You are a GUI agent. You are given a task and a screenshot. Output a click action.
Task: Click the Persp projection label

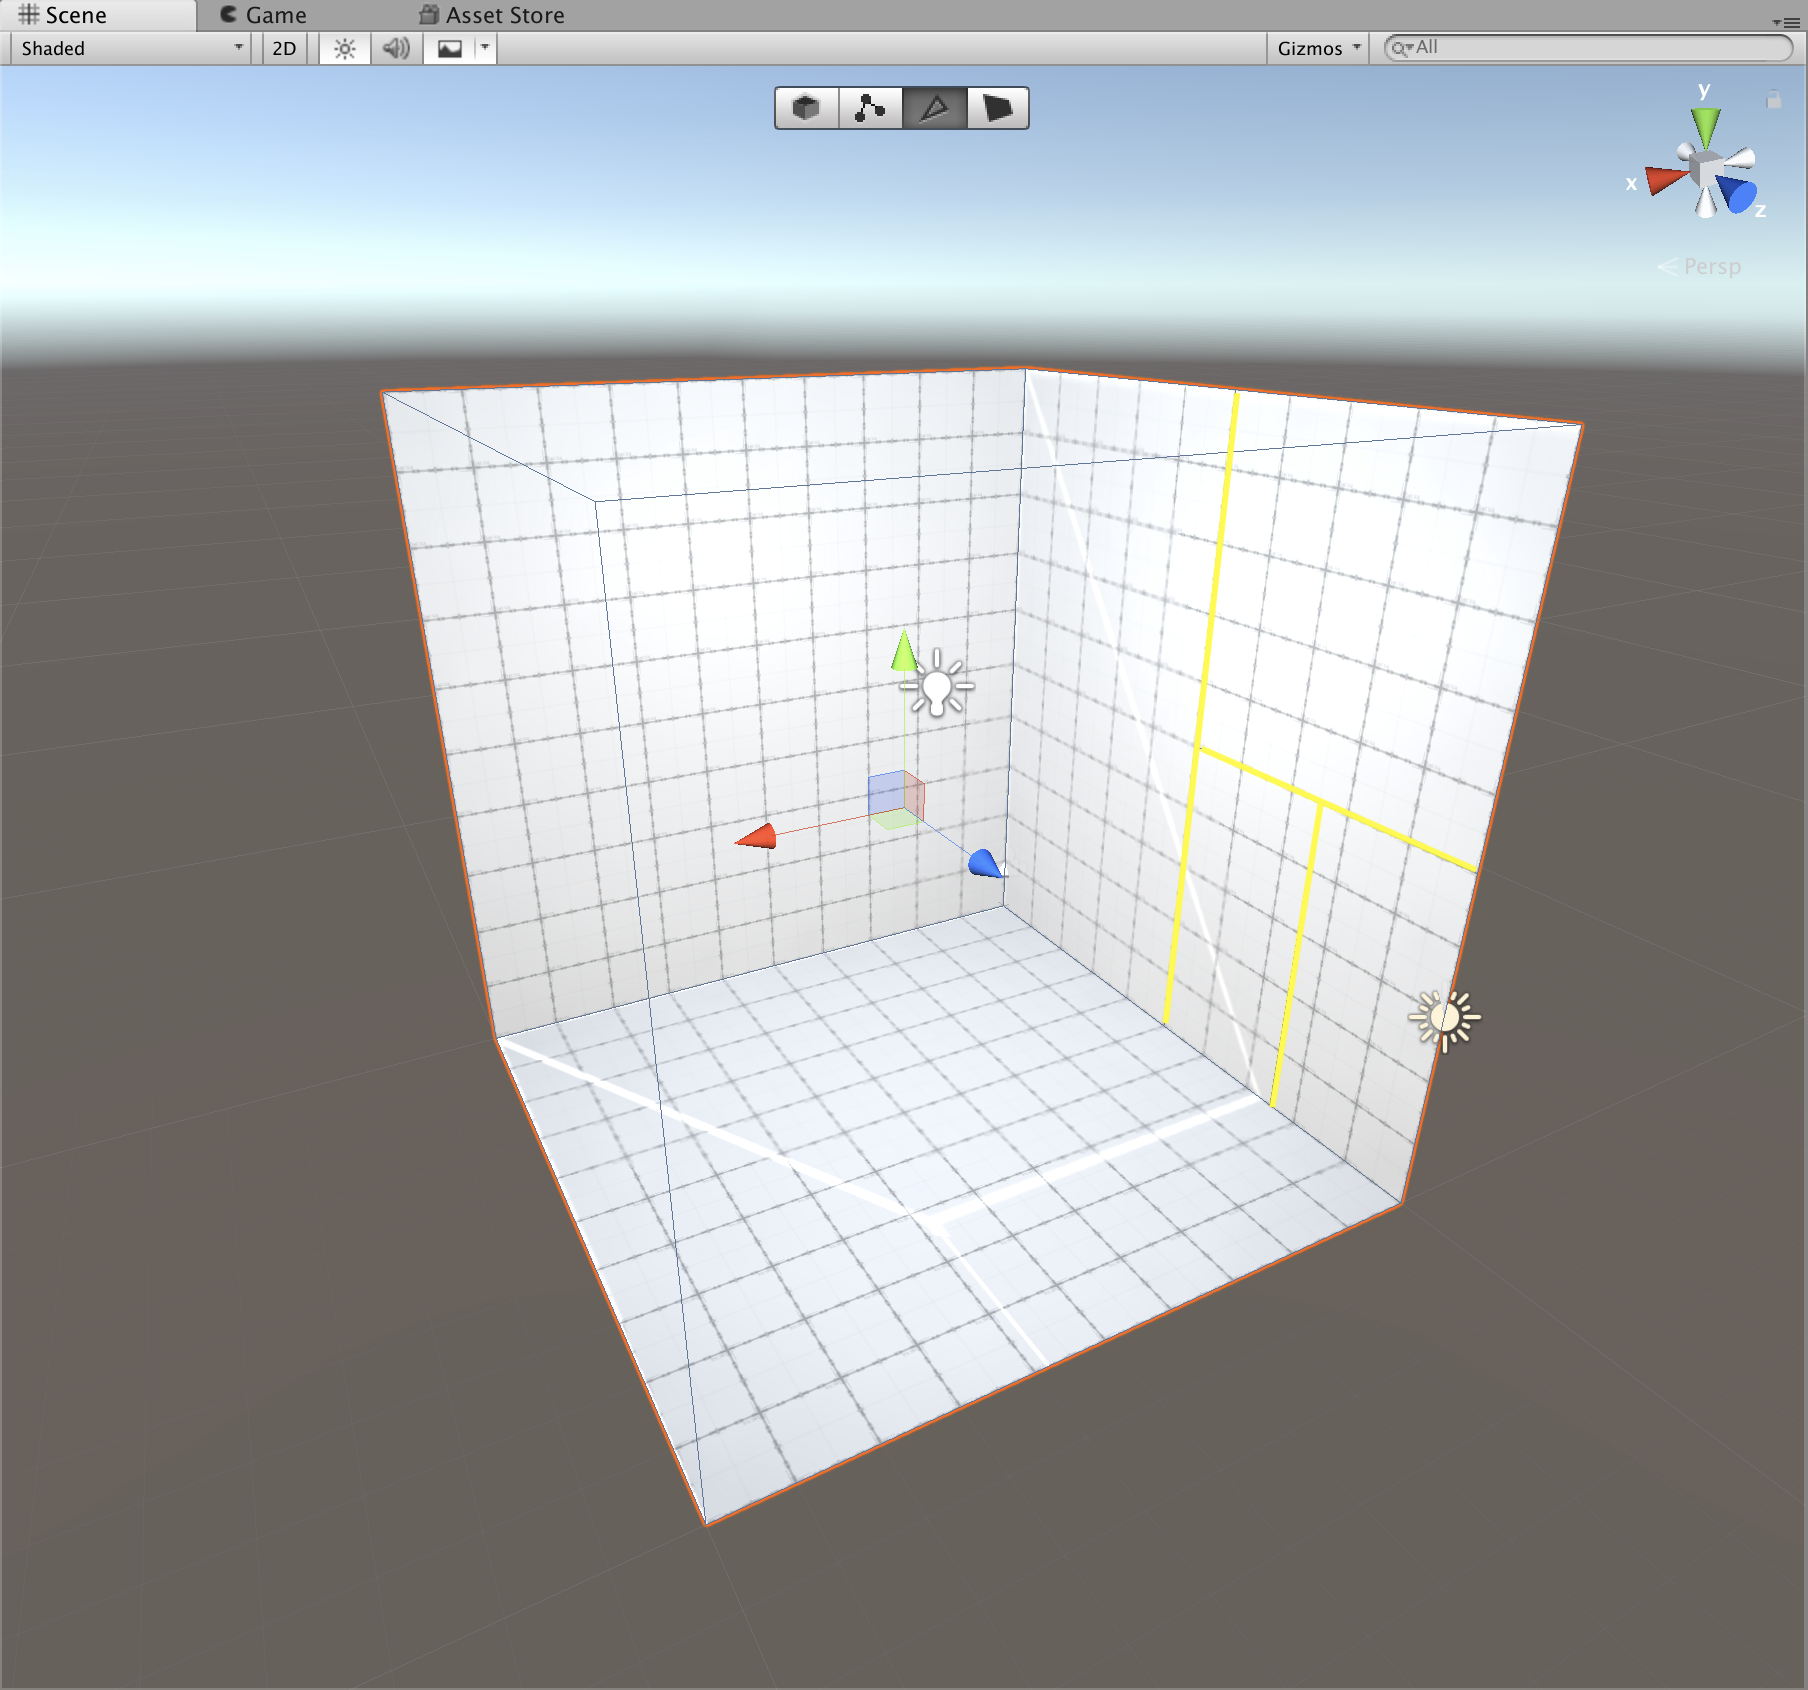(1711, 266)
